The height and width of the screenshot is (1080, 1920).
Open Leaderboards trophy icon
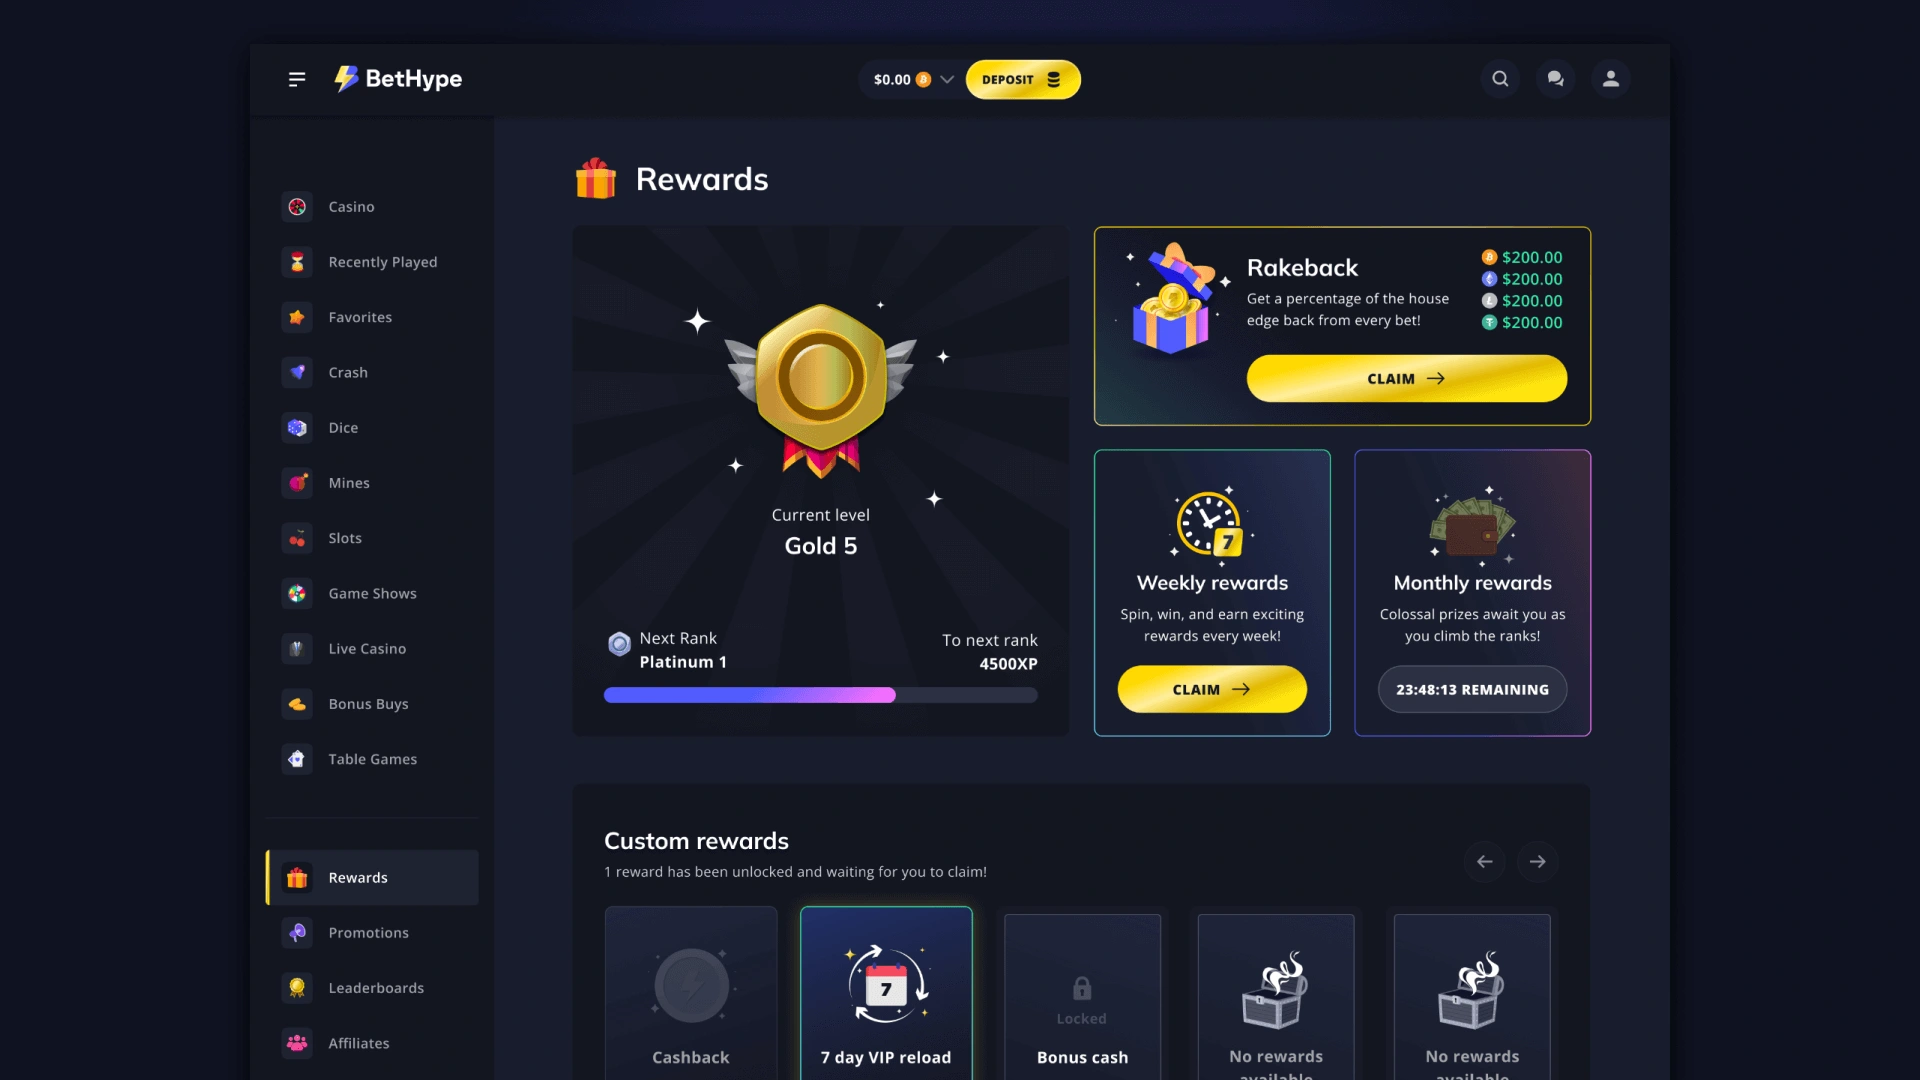click(297, 988)
